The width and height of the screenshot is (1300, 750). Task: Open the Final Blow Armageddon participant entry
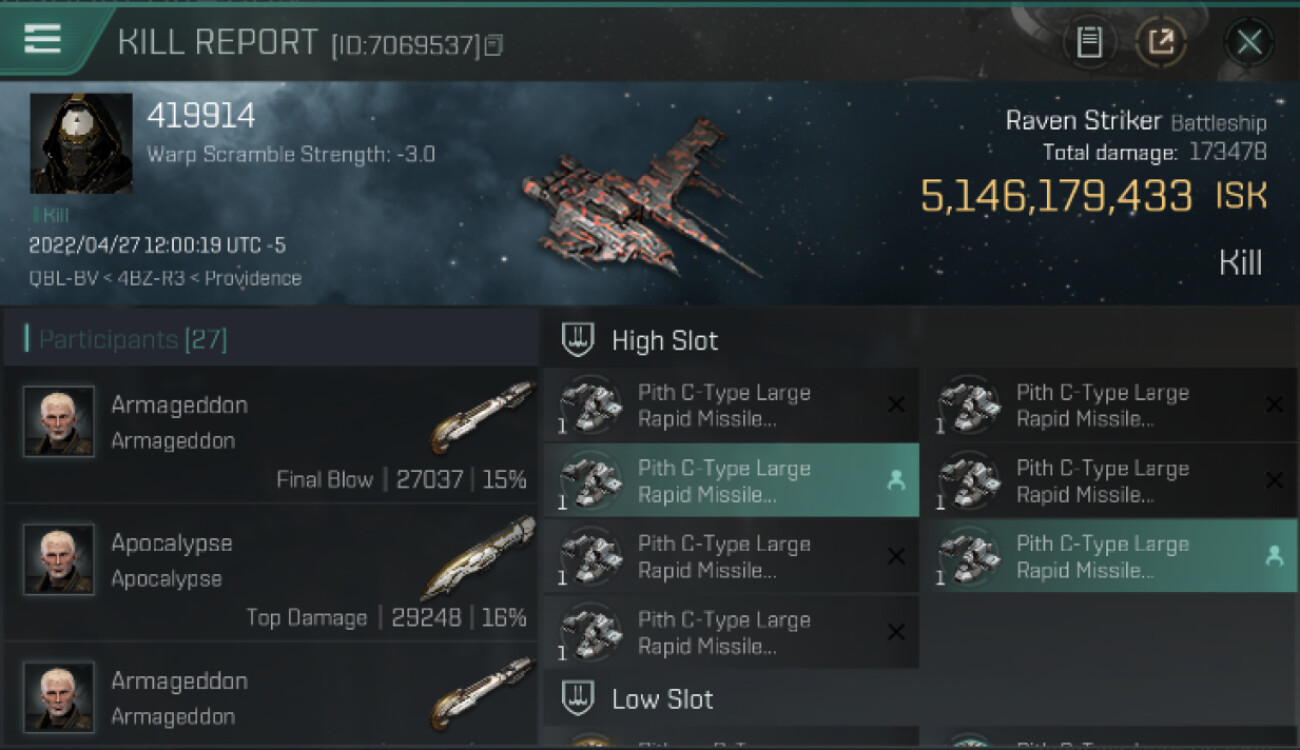point(270,435)
